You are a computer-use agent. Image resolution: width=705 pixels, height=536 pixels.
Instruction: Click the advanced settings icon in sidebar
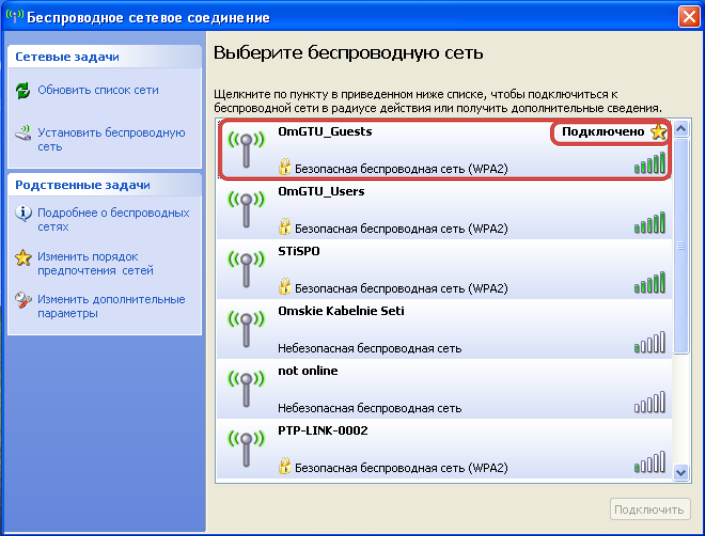coord(23,300)
